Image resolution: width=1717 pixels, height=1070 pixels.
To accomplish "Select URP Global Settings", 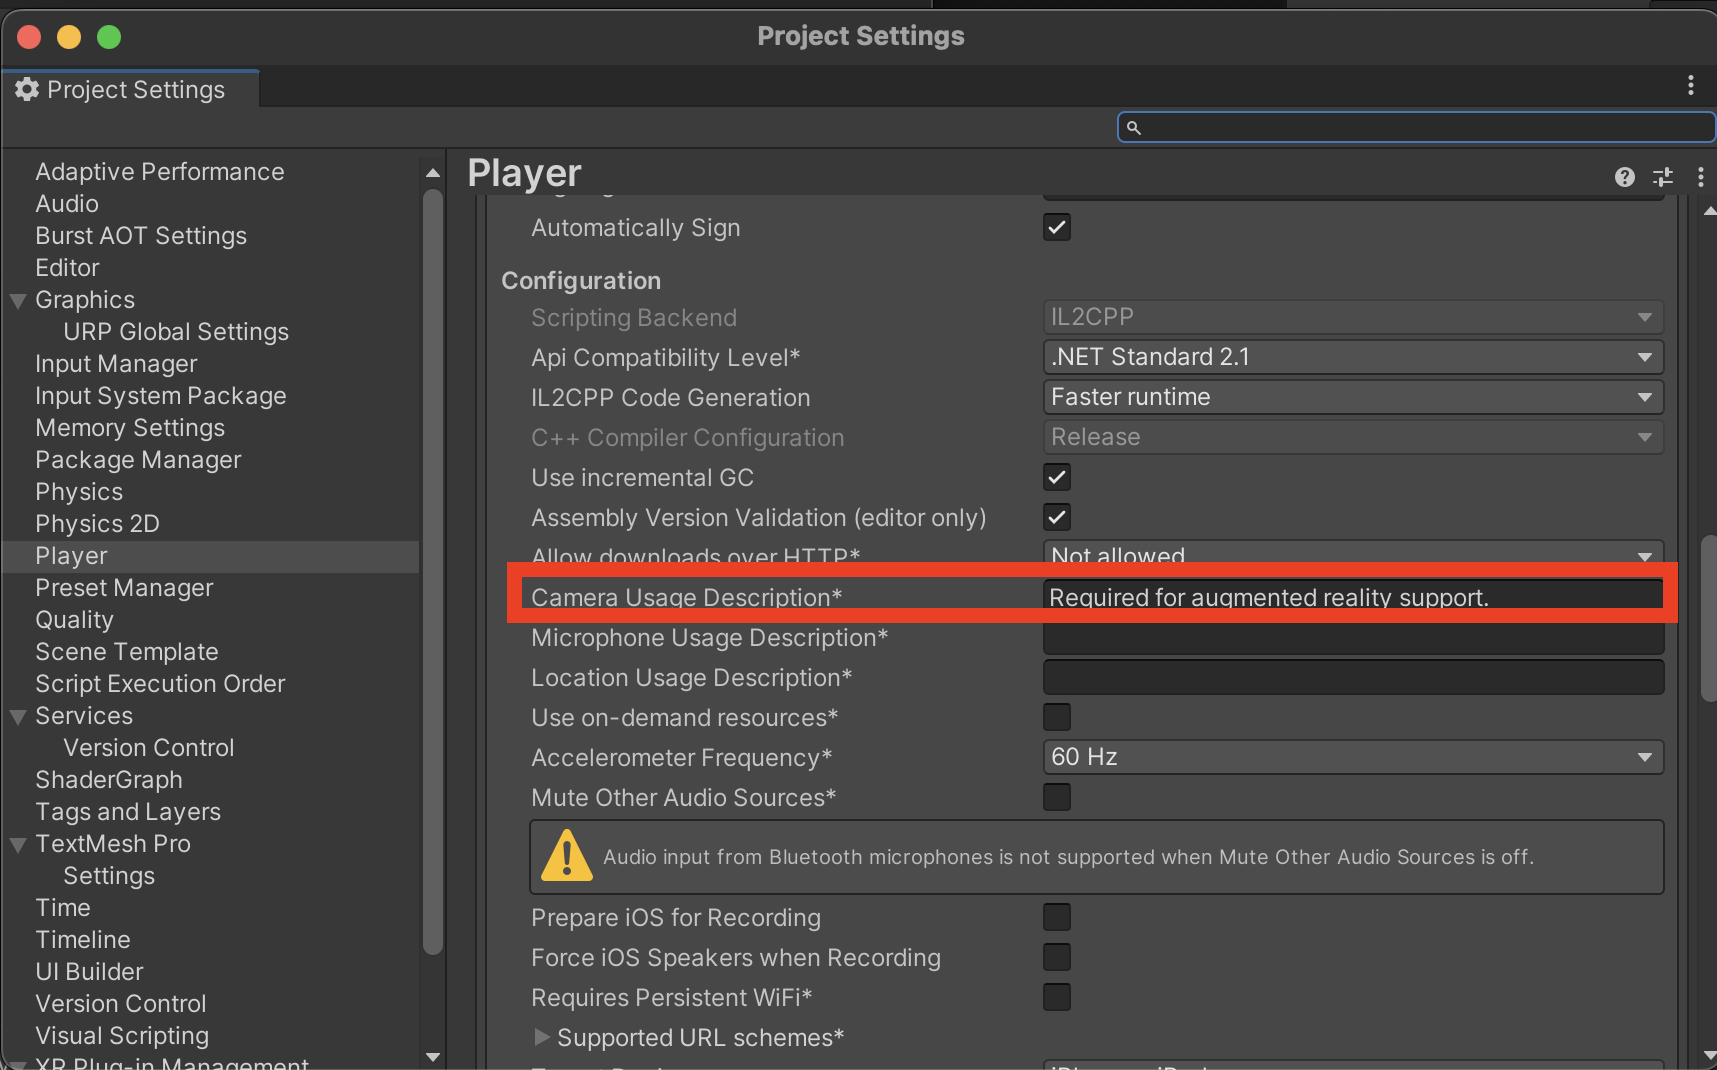I will pos(176,332).
